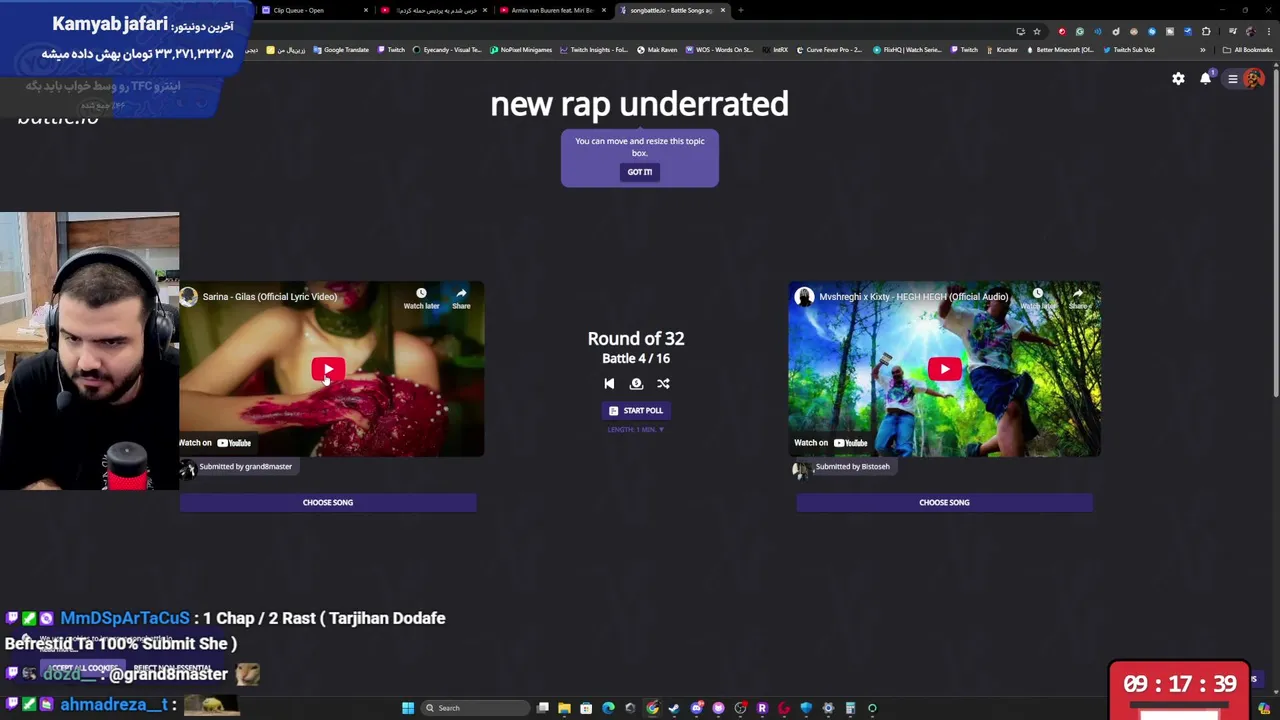Open File Explorer on taskbar
1280x720 pixels.
pyautogui.click(x=564, y=708)
